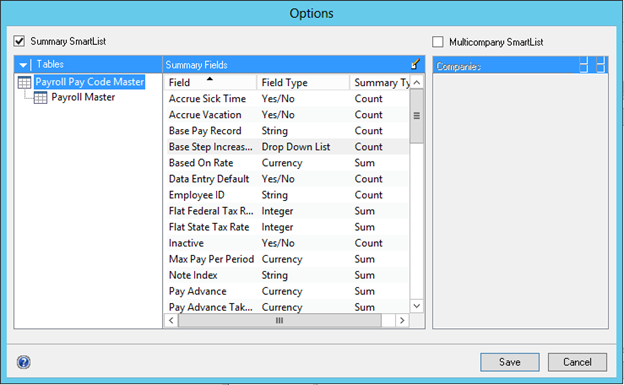
Task: Select the Base Pay Record field
Action: point(205,131)
